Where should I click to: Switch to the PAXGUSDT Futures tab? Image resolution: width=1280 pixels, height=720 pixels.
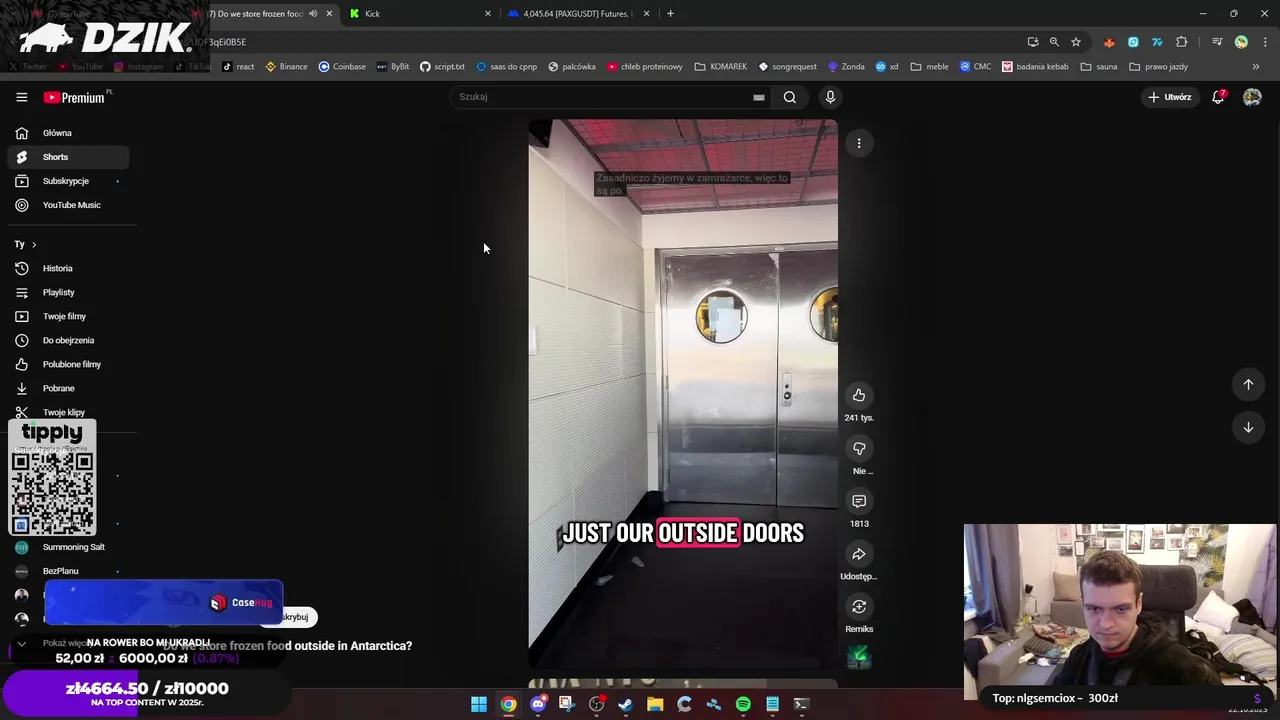[x=579, y=14]
